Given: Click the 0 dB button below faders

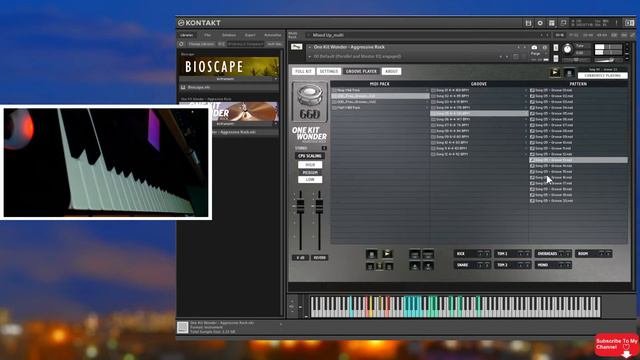Looking at the screenshot, I should (x=300, y=258).
